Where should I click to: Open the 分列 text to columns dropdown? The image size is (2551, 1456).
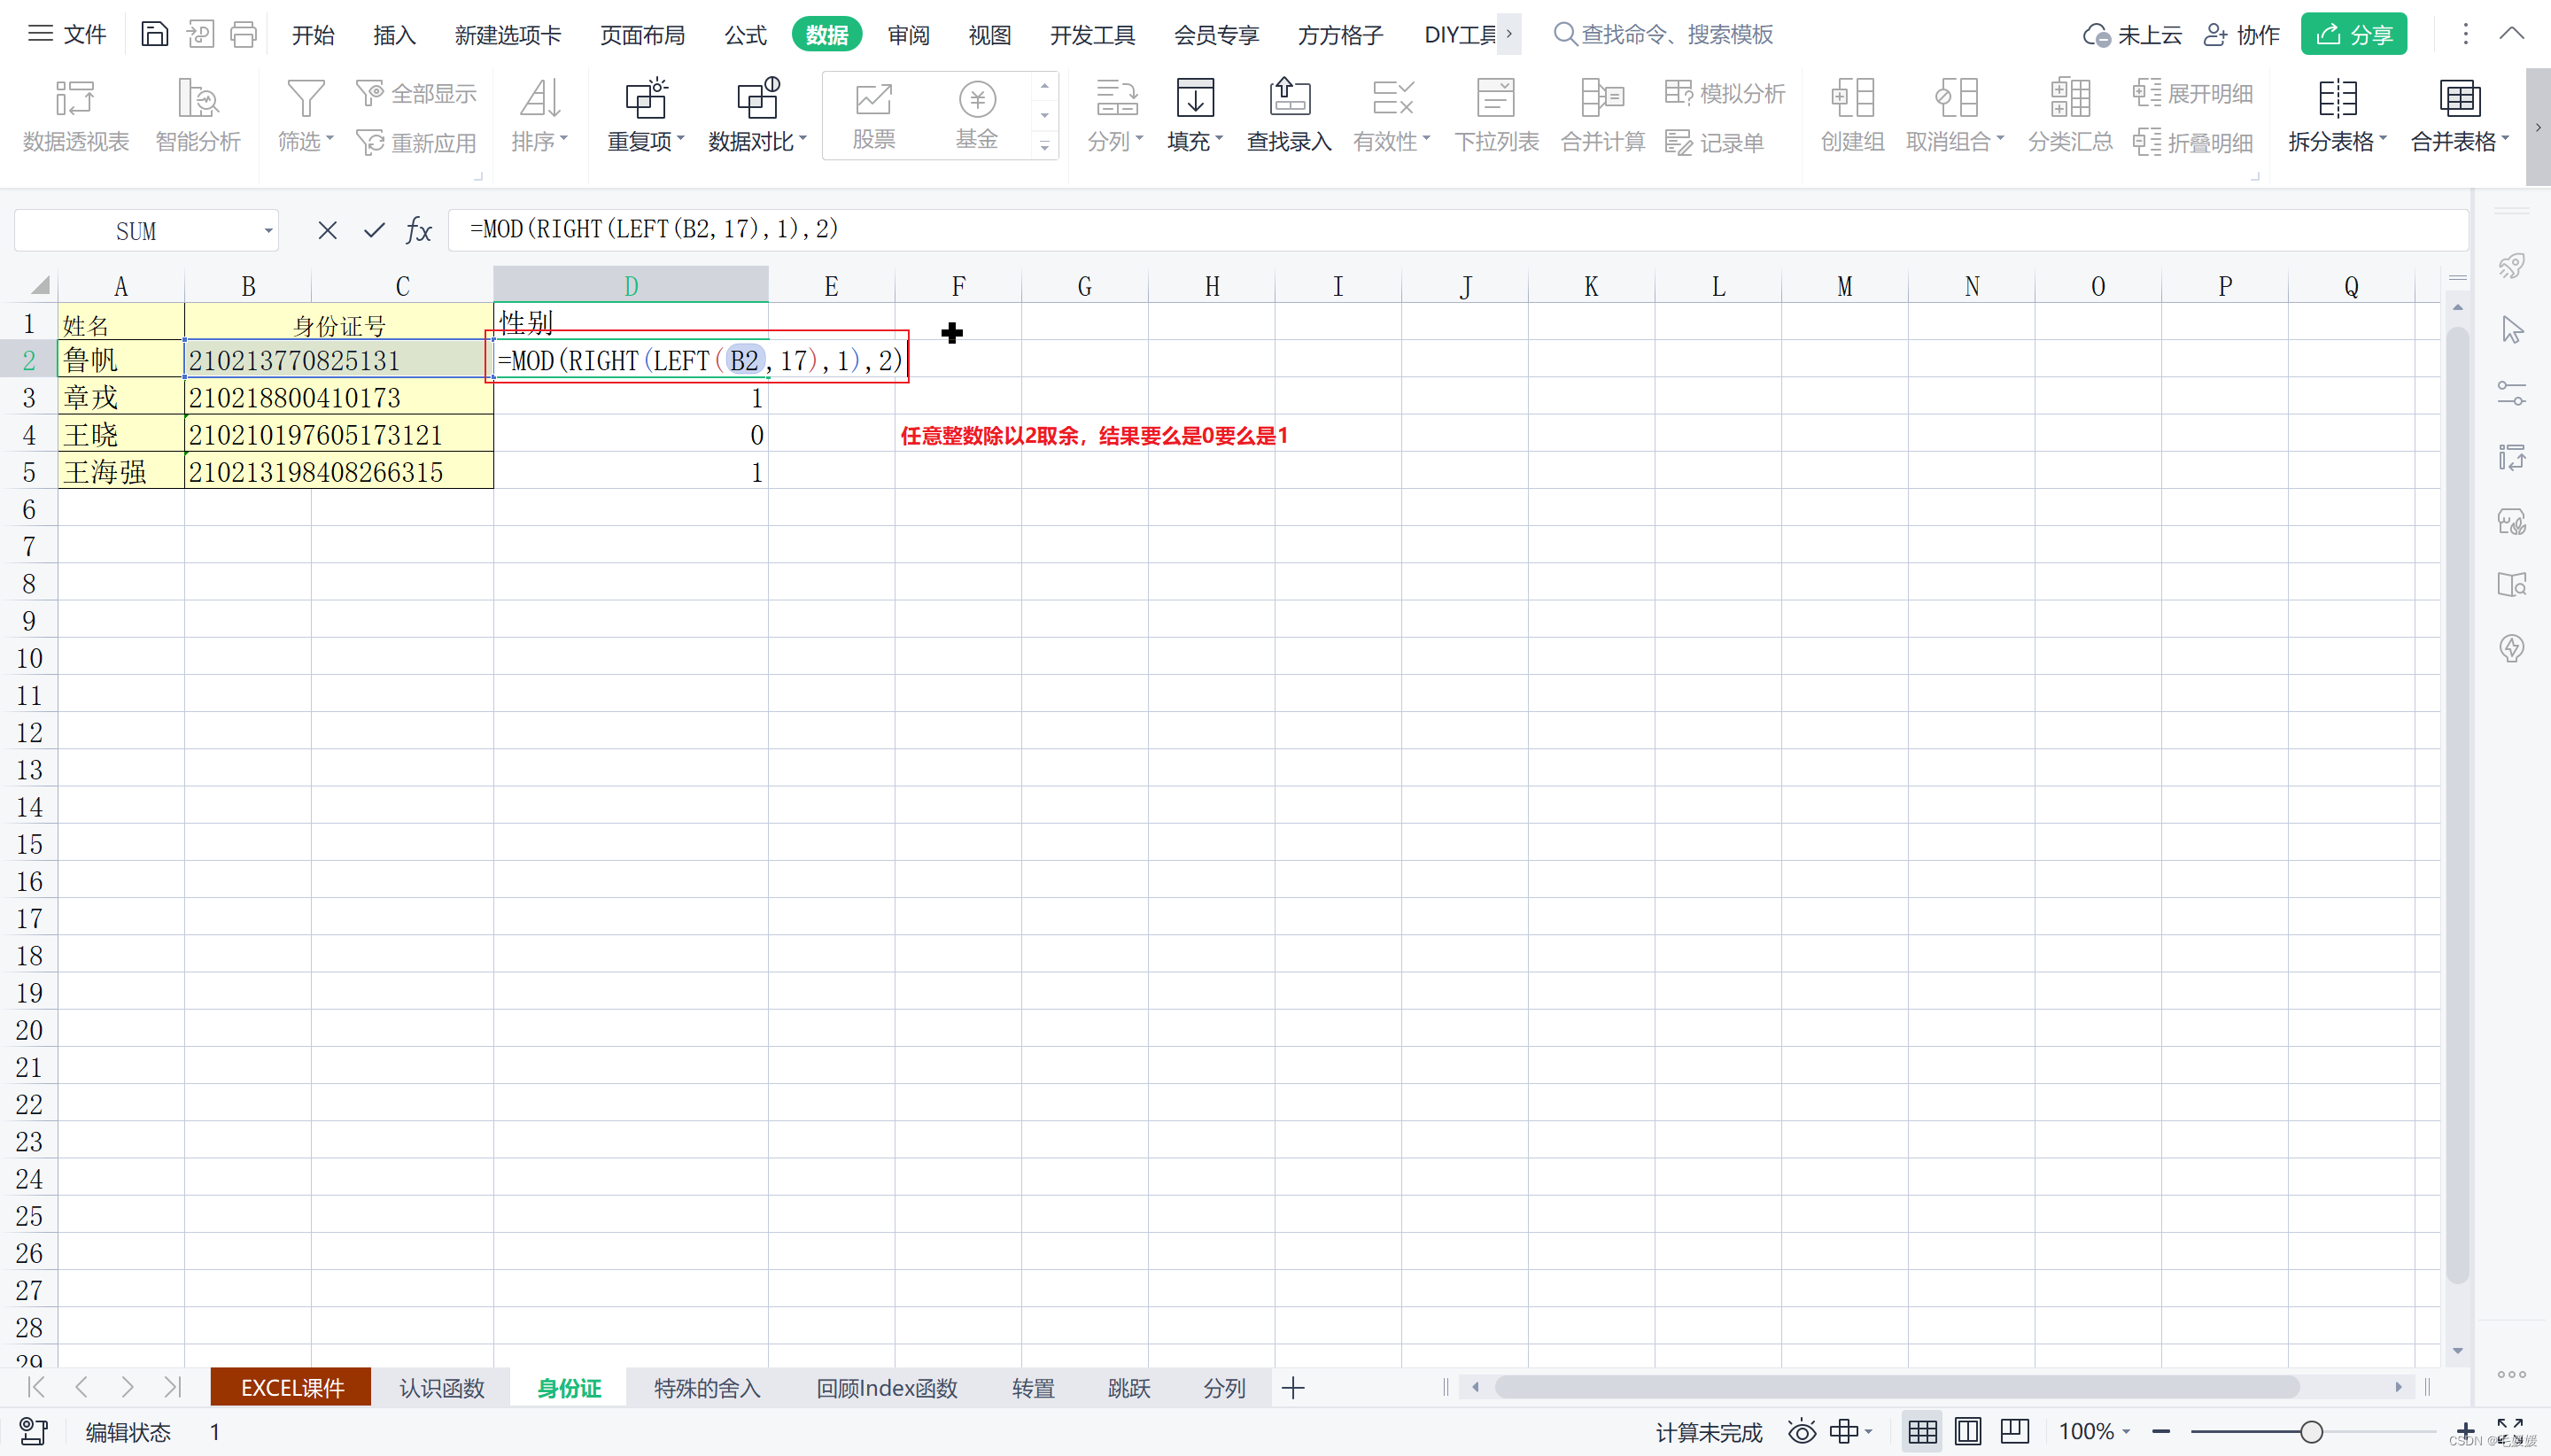(x=1115, y=115)
